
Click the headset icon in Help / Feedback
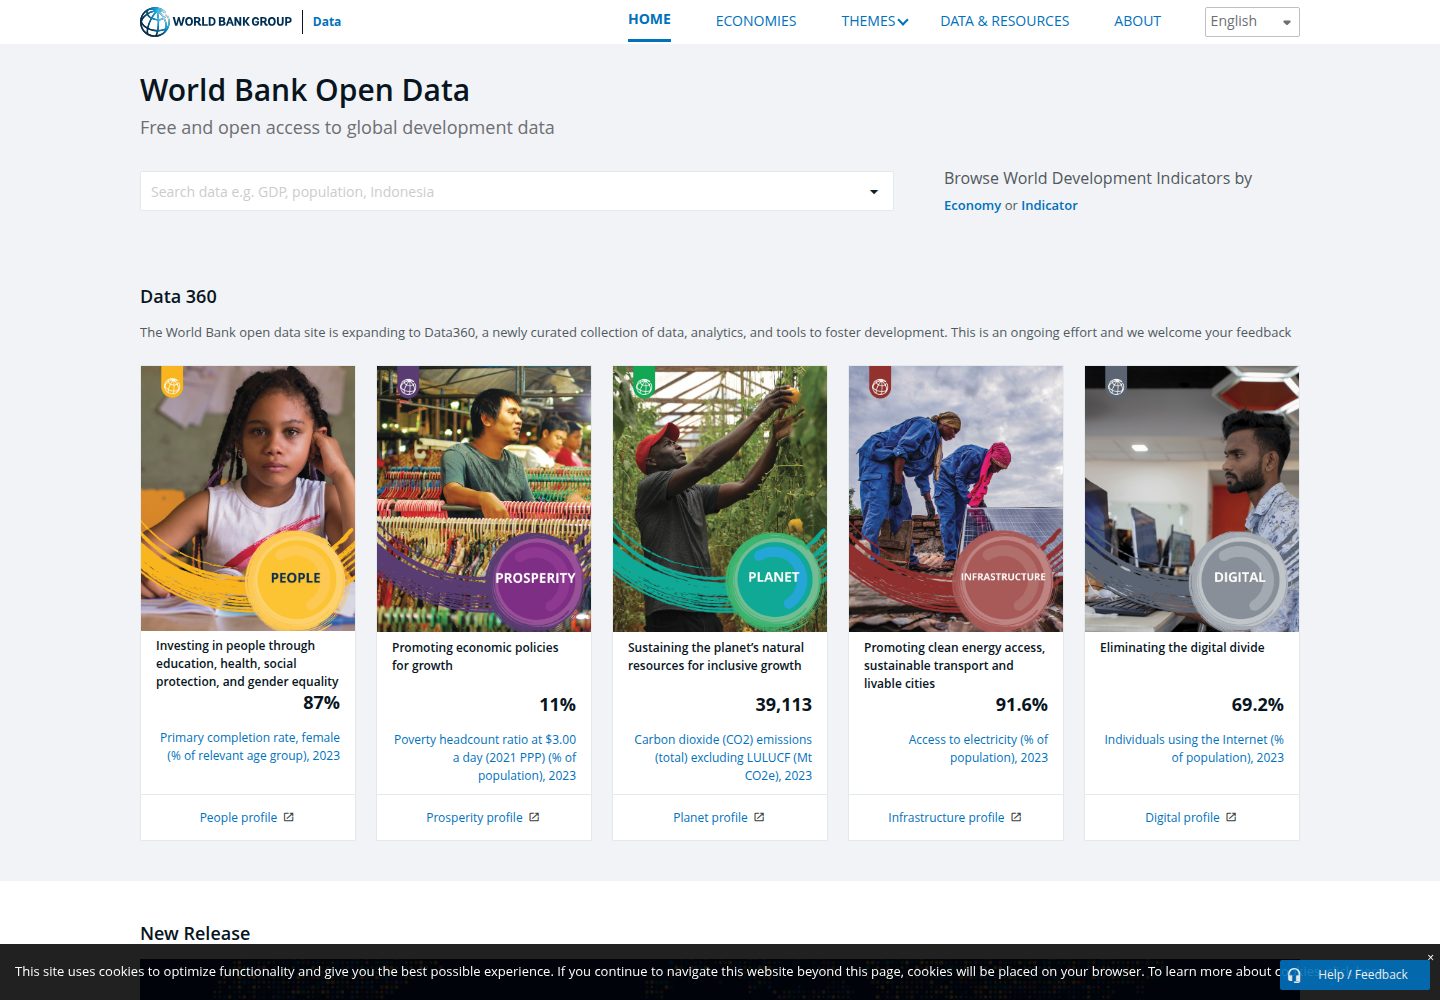[x=1294, y=975]
